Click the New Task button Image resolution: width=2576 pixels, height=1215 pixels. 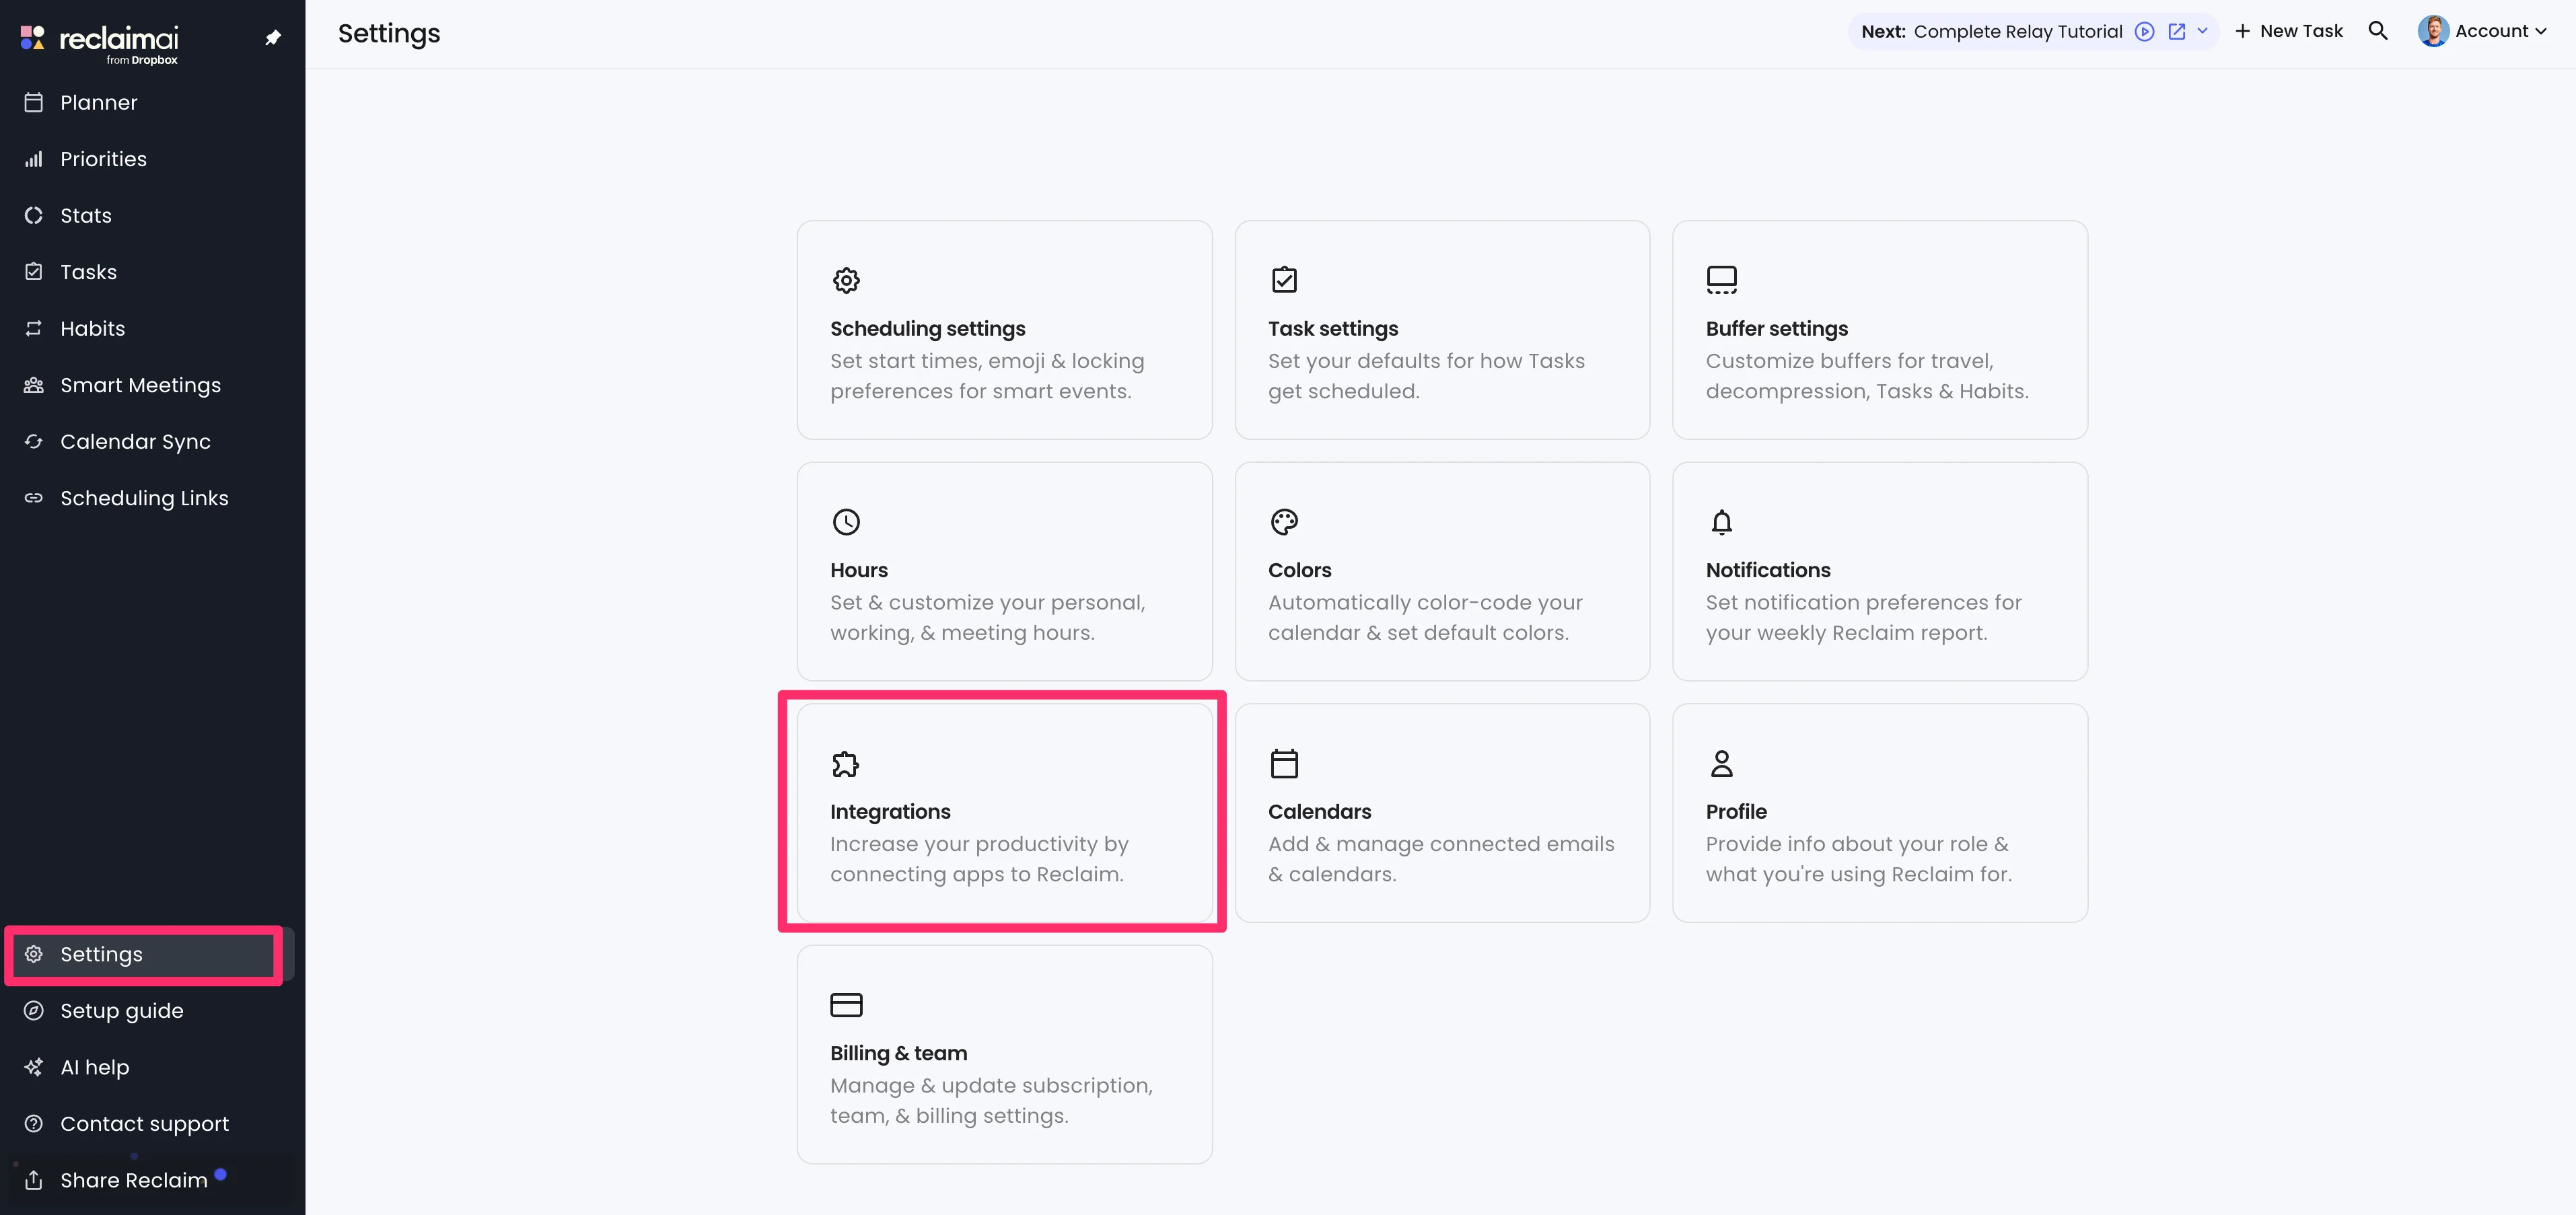pos(2288,31)
